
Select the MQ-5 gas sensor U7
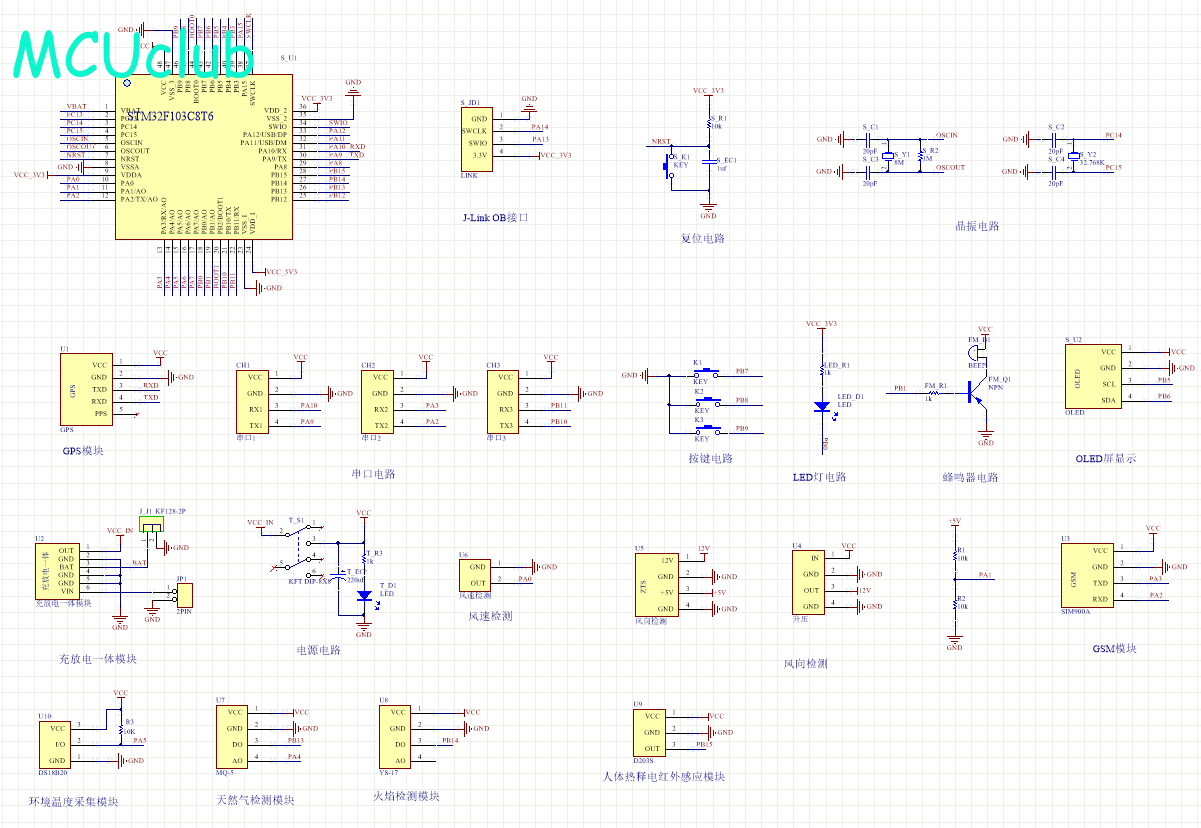[x=234, y=736]
